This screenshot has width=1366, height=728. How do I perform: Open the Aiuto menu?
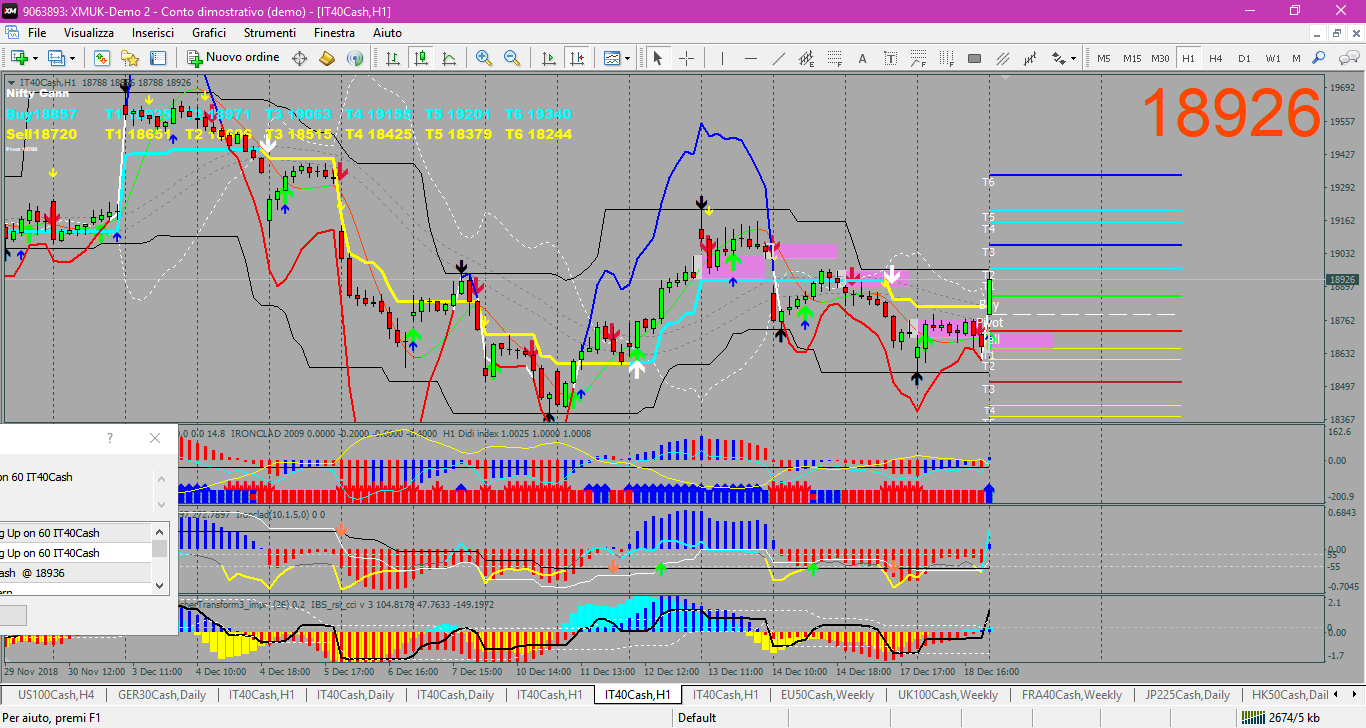pos(387,33)
